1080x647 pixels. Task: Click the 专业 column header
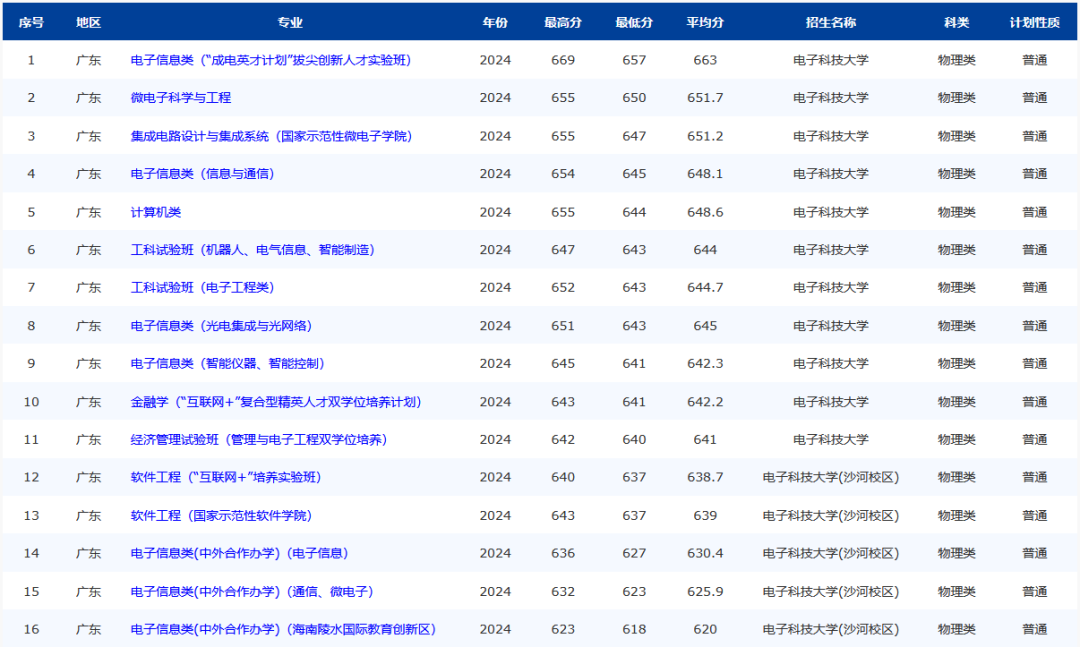coord(289,22)
